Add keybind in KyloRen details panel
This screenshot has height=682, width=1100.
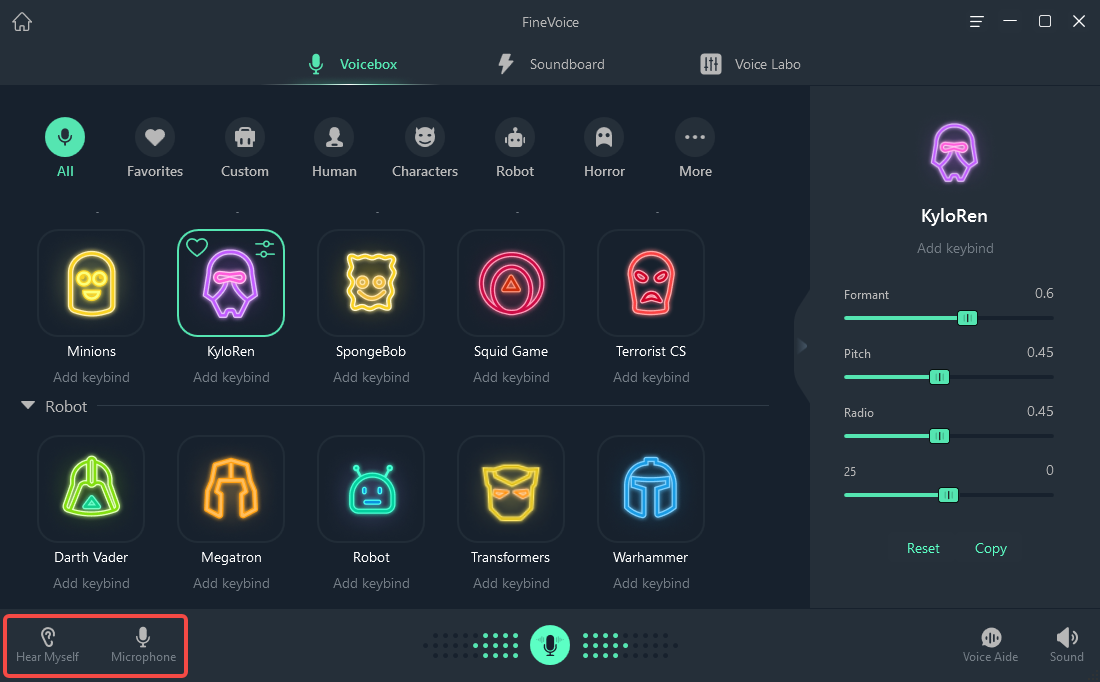click(955, 248)
